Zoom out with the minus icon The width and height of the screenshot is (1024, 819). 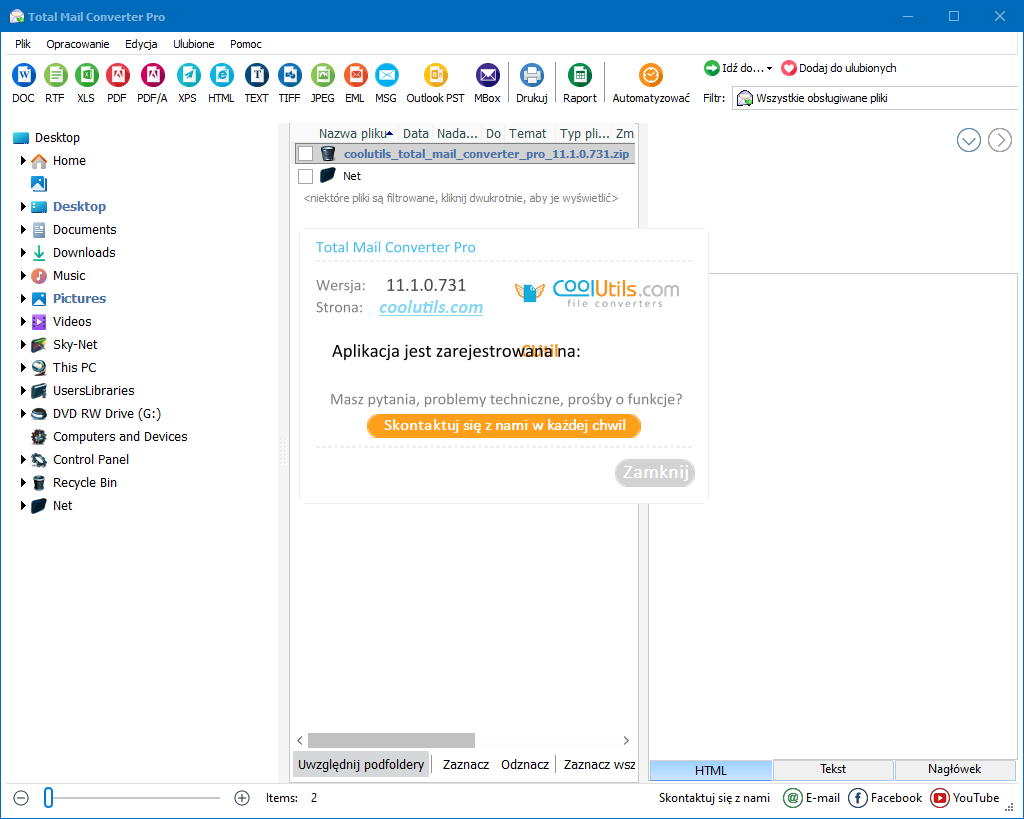21,797
